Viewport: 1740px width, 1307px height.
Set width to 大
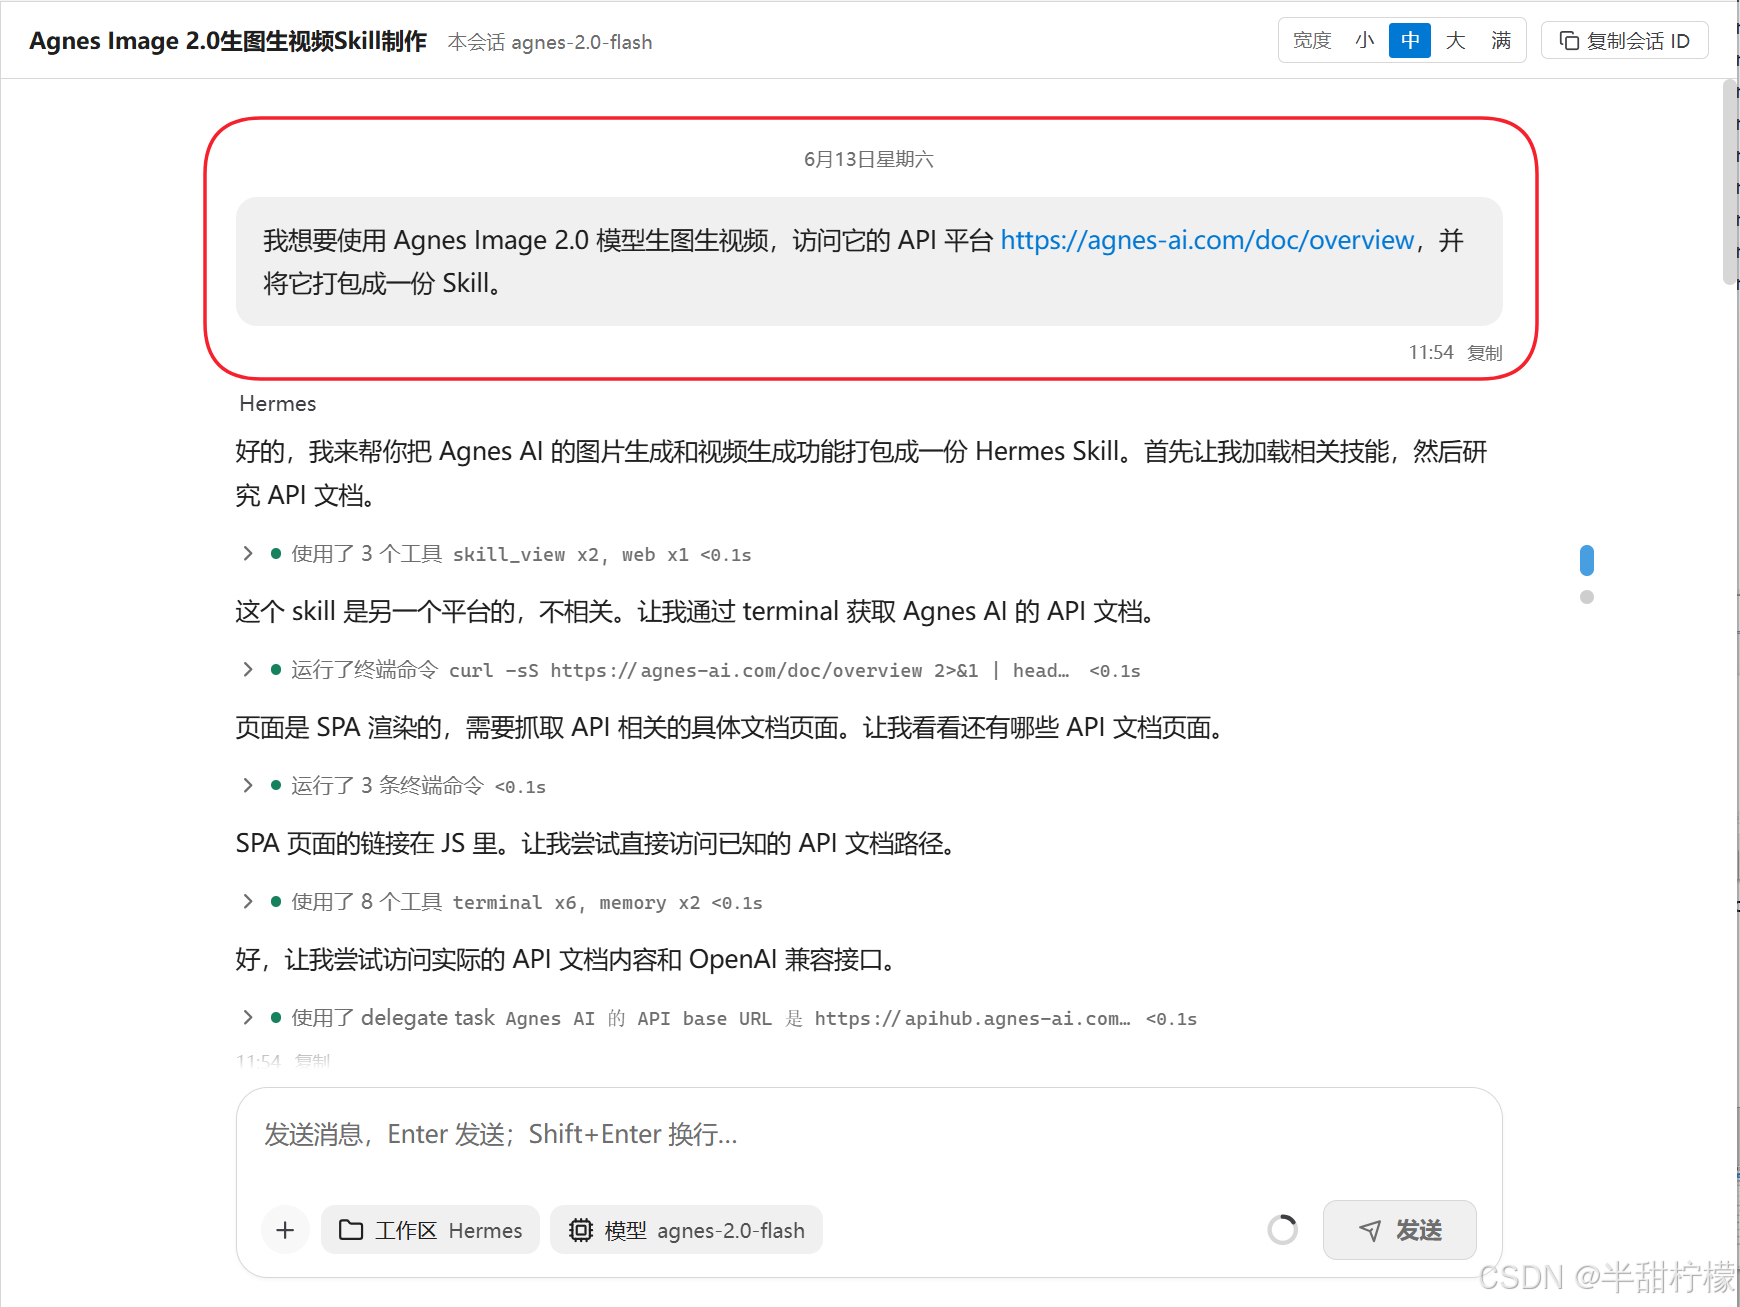pos(1455,41)
